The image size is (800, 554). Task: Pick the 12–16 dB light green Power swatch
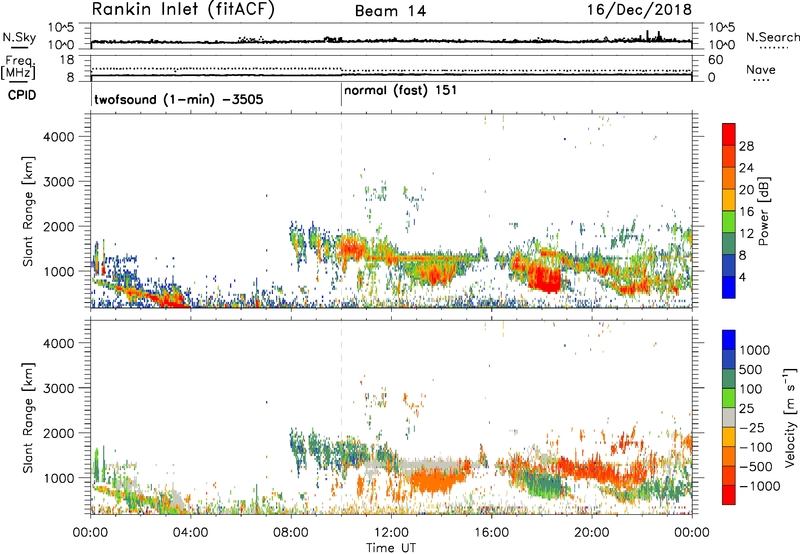tap(729, 222)
